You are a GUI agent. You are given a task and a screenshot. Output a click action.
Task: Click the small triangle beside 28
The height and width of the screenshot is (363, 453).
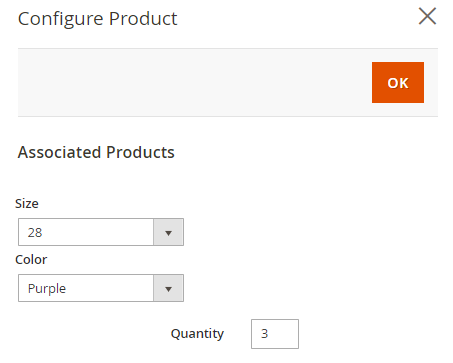coord(168,233)
